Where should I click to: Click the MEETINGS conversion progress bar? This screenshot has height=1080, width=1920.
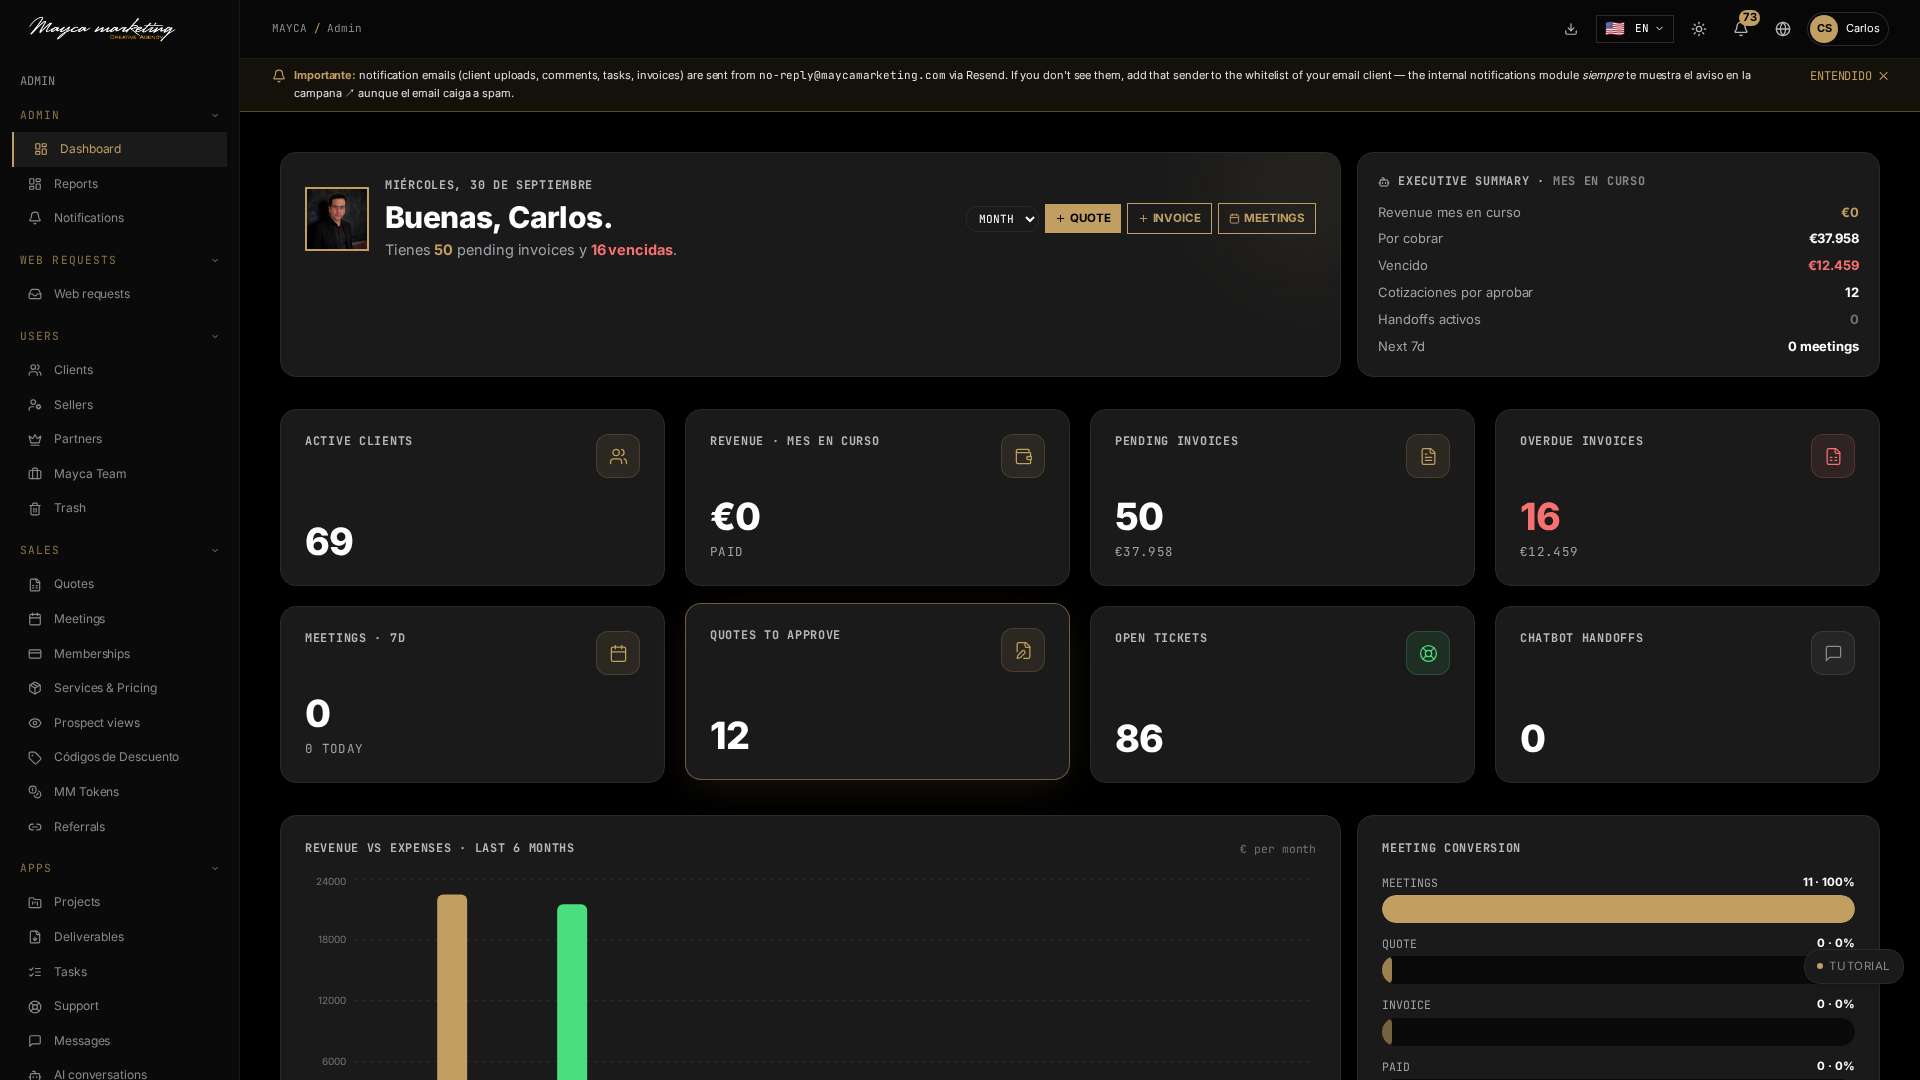tap(1618, 909)
